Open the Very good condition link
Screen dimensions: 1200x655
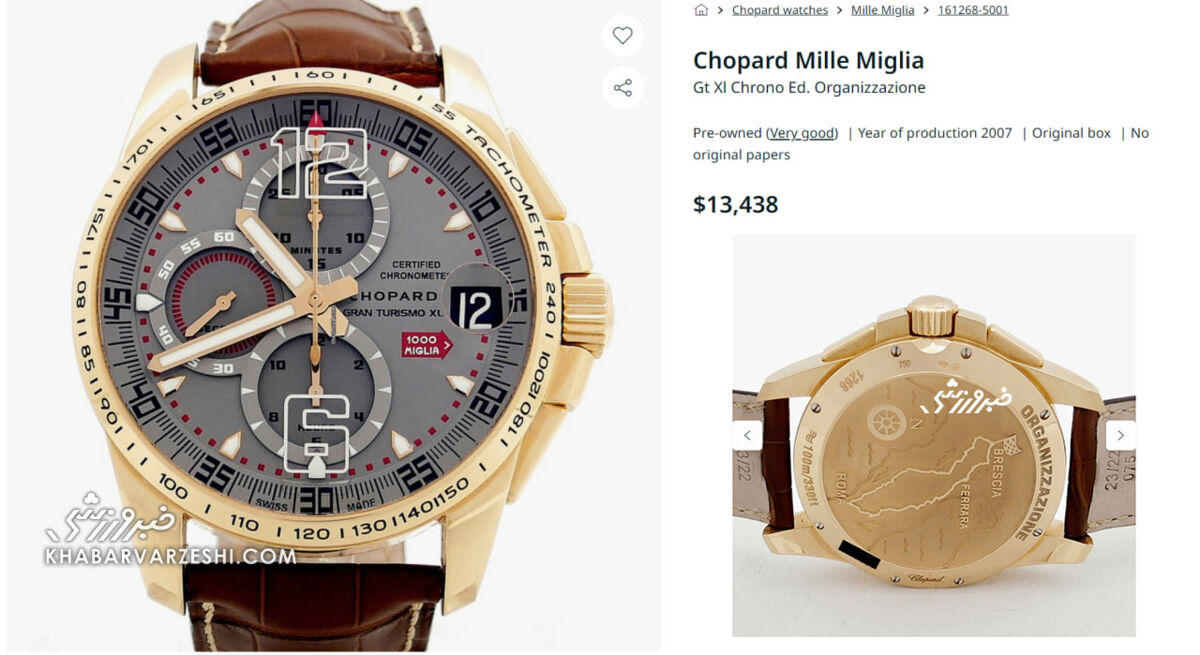coord(803,133)
